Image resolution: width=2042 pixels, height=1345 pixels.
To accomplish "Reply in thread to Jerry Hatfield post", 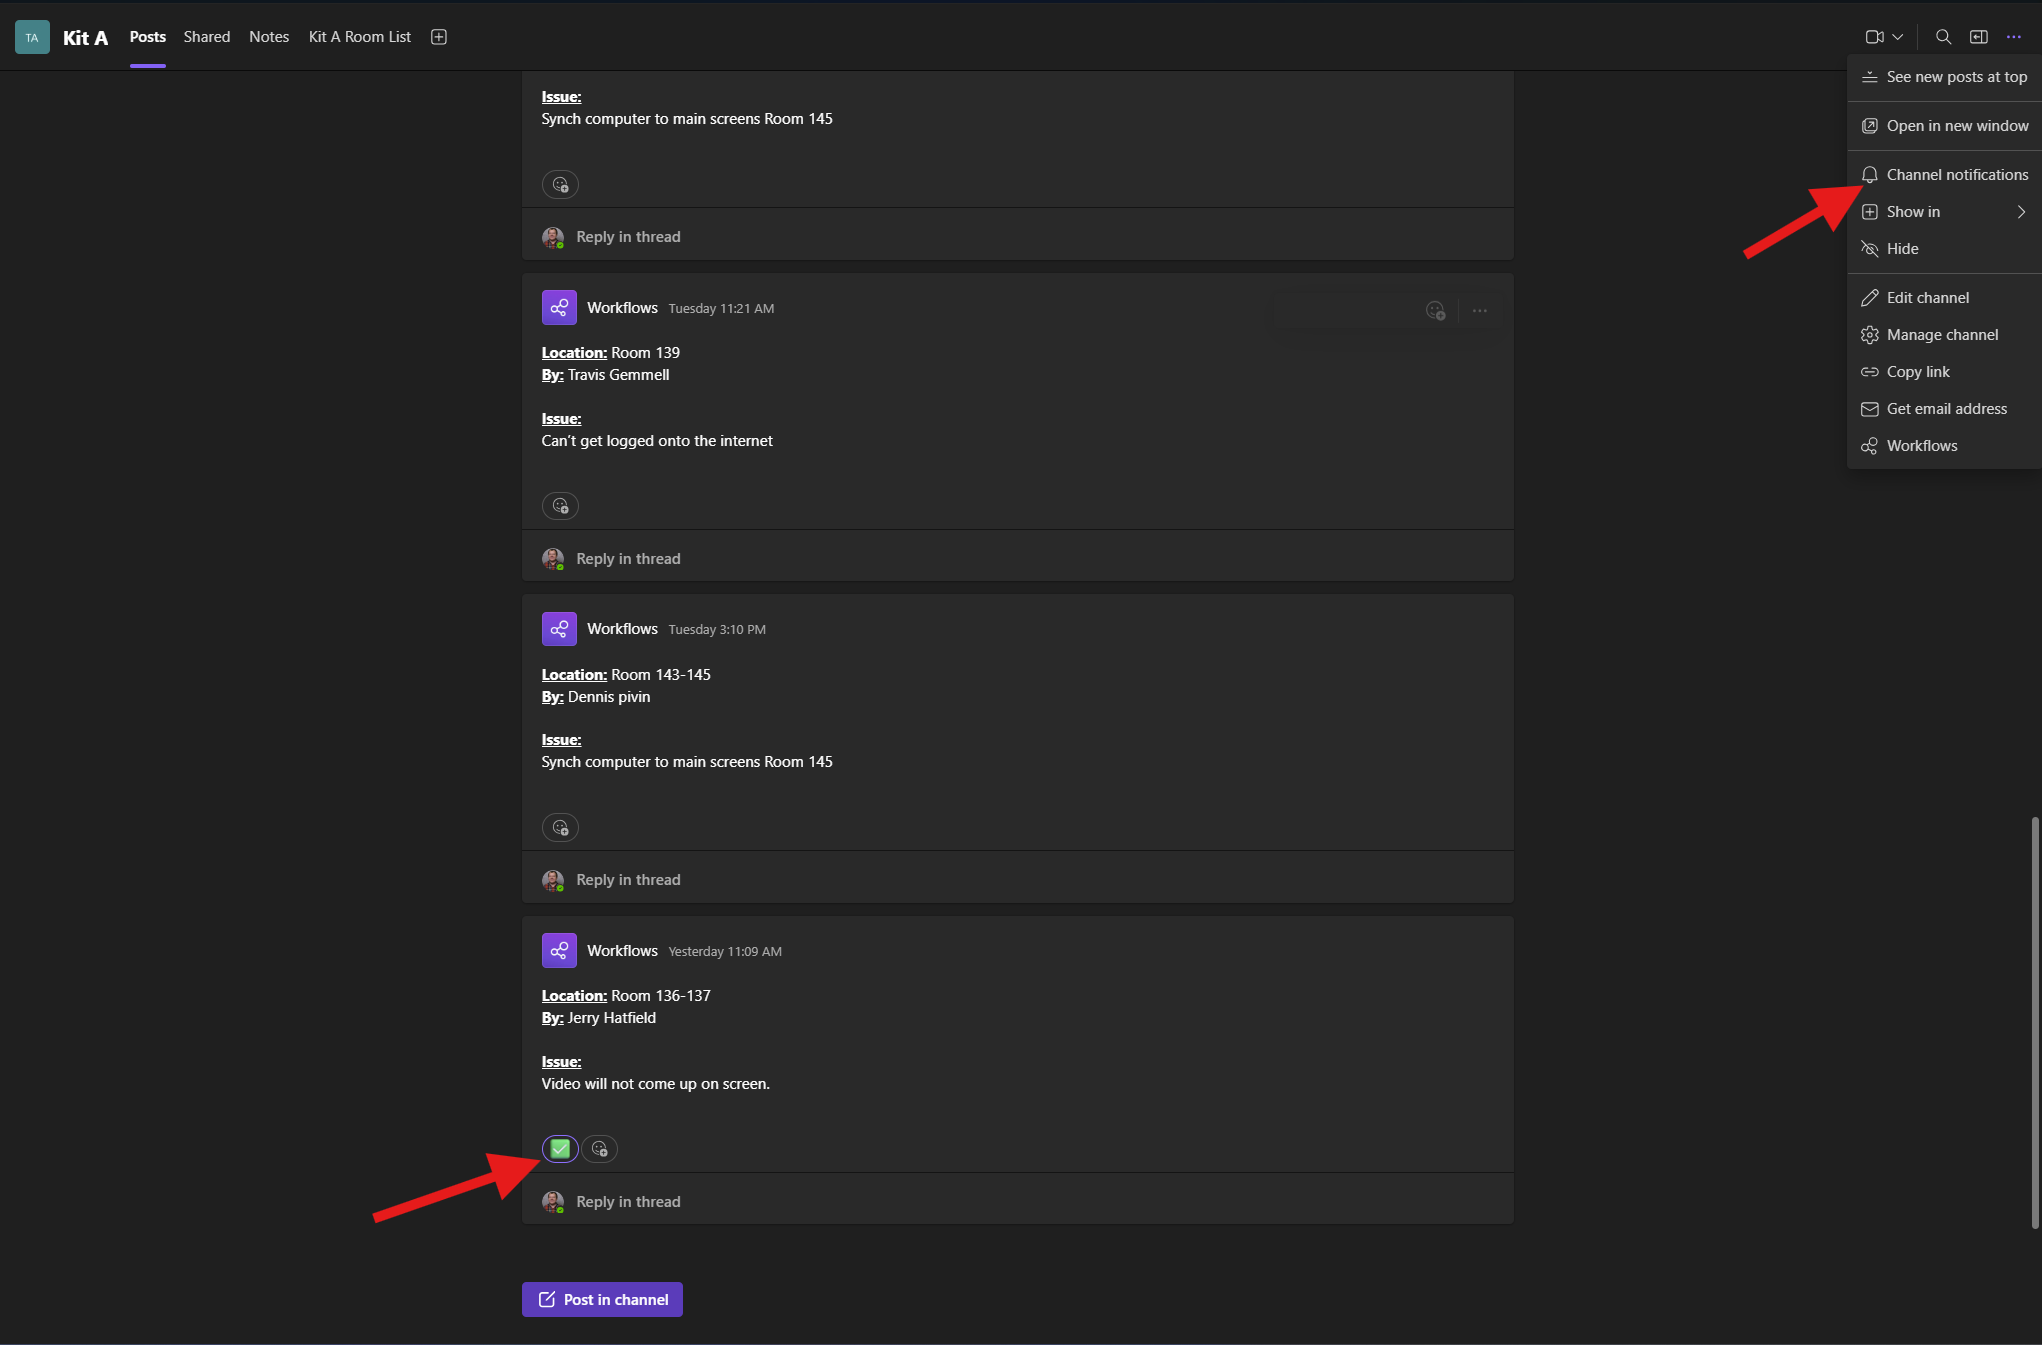I will point(628,1202).
